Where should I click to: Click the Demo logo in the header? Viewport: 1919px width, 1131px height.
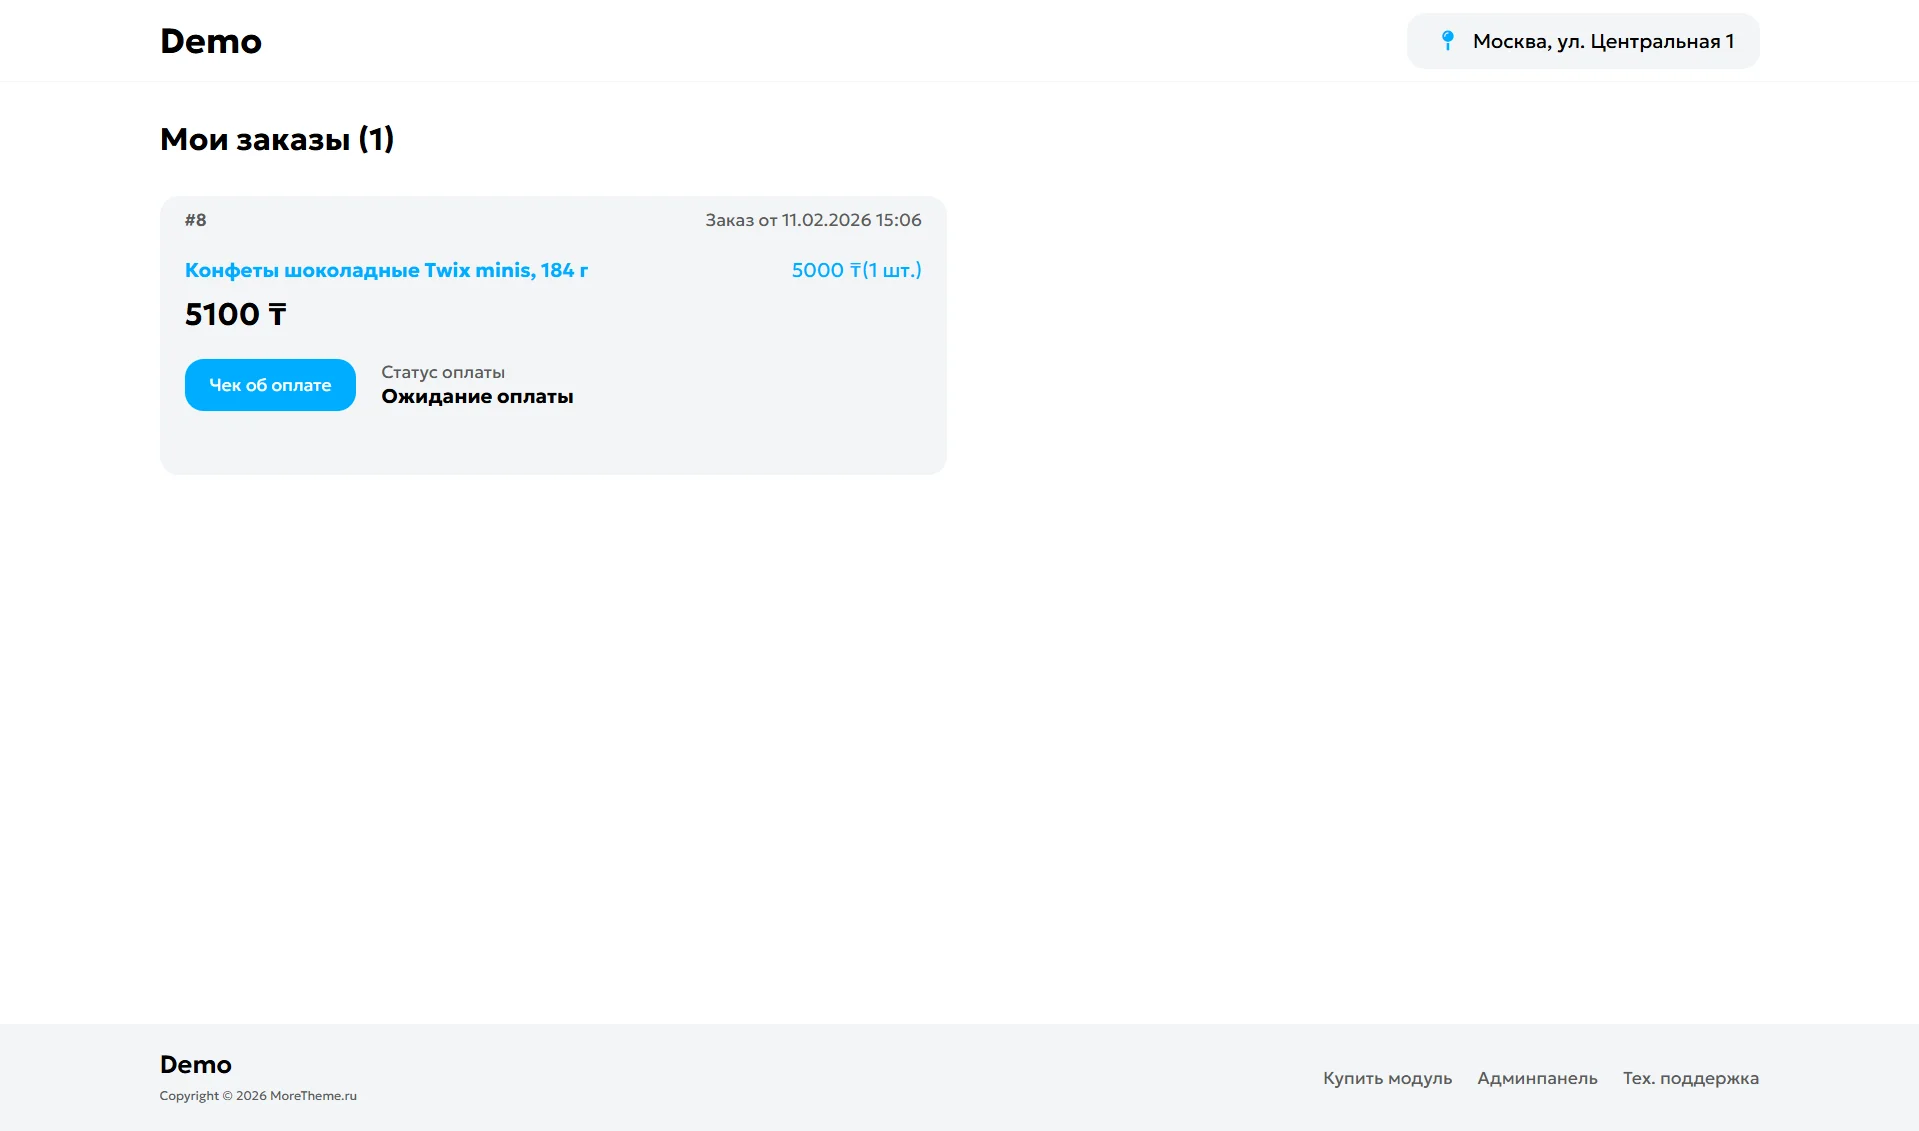coord(210,41)
